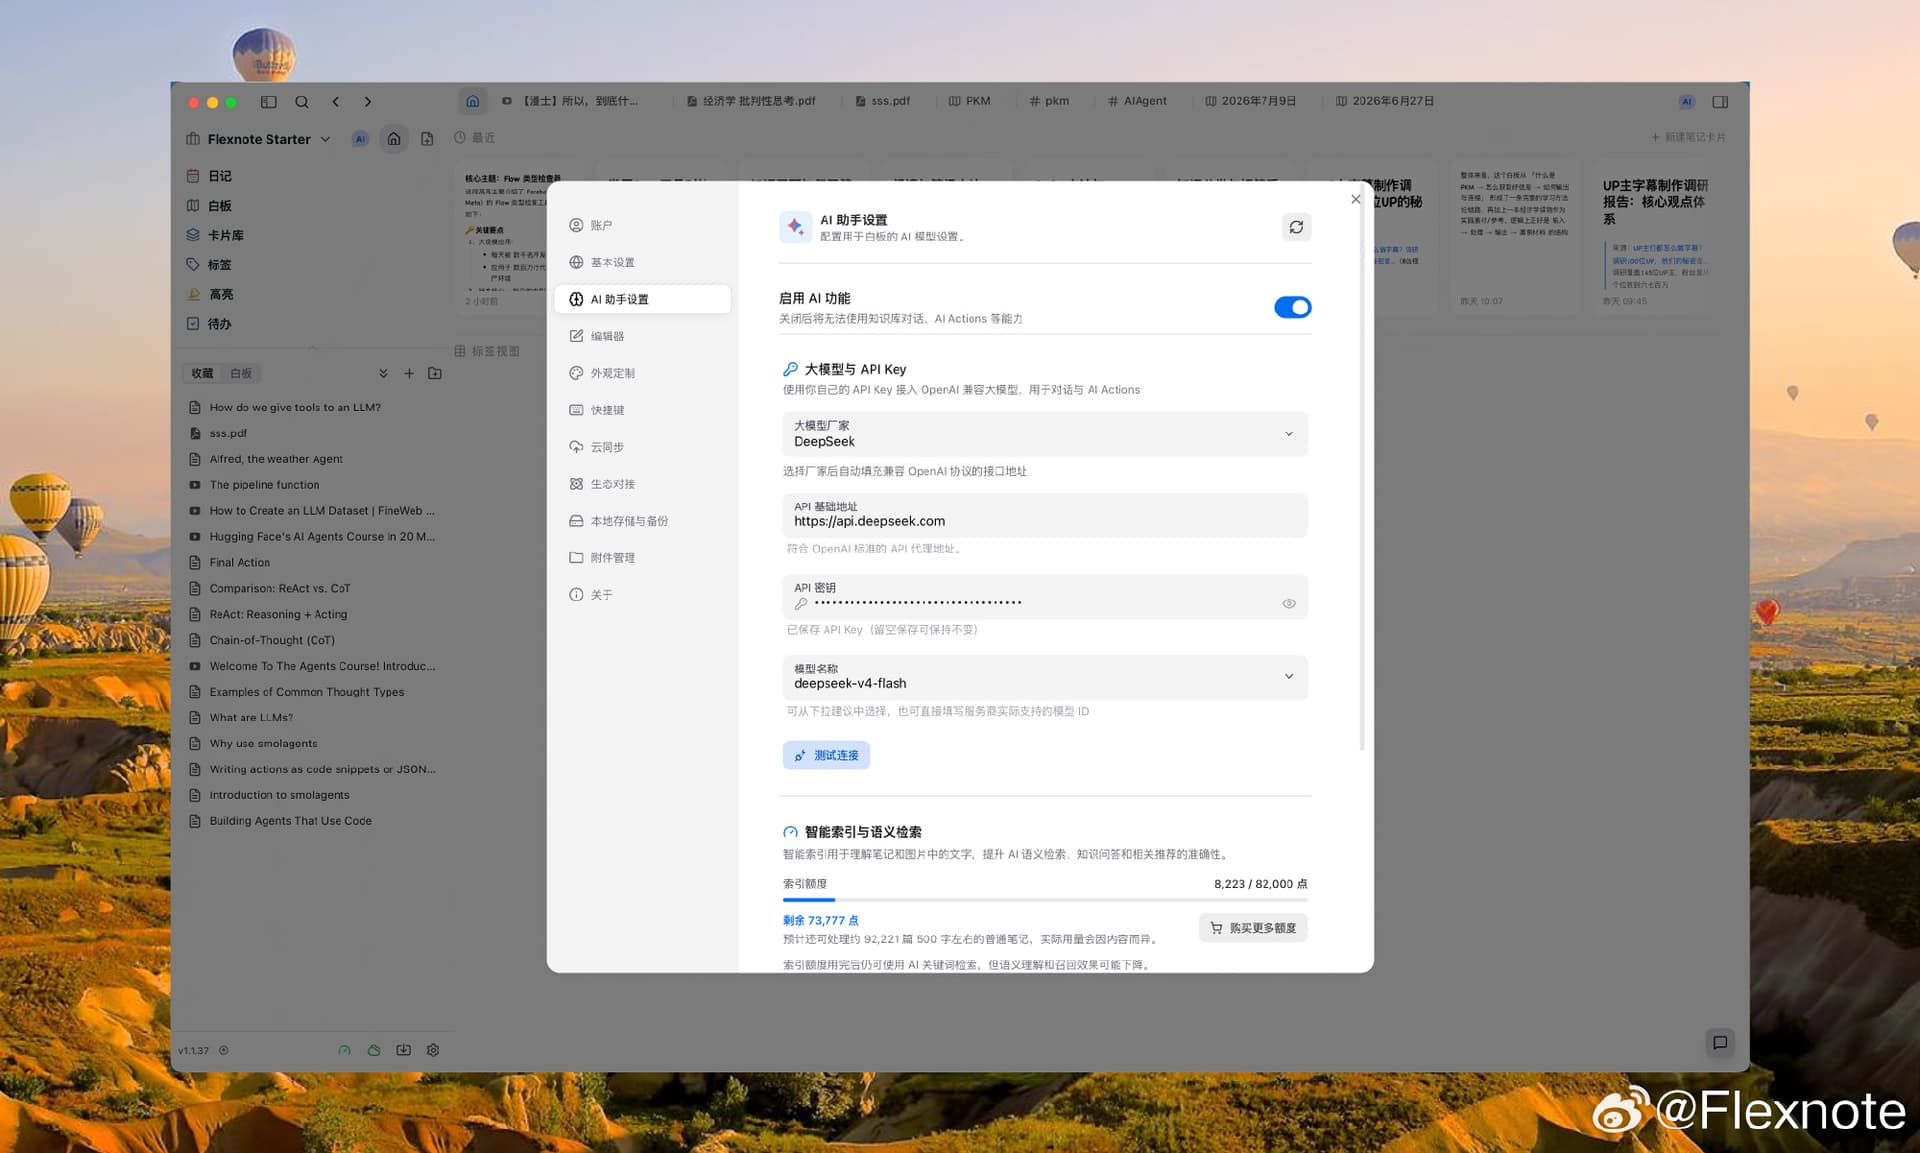Open the 编辑器 settings section
The height and width of the screenshot is (1153, 1920).
[x=642, y=336]
